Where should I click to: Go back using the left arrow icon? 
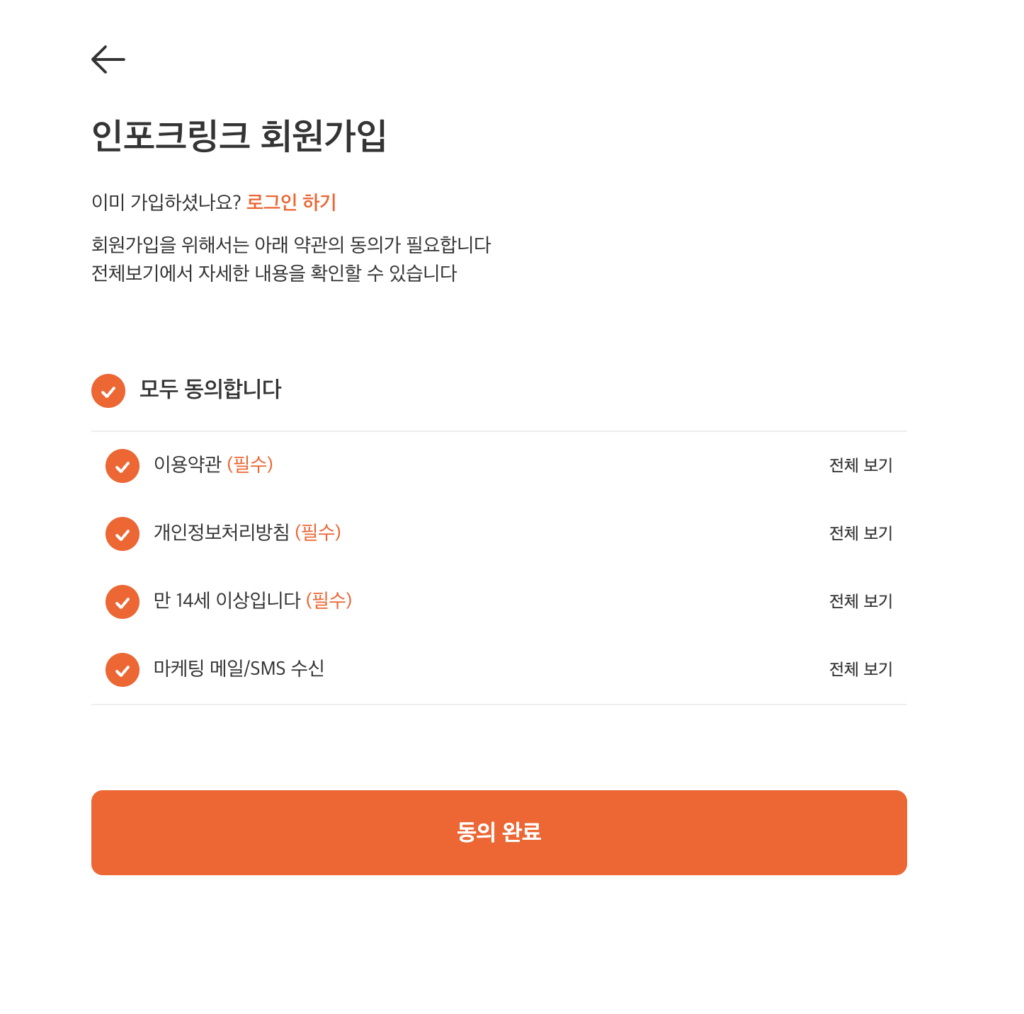tap(108, 59)
